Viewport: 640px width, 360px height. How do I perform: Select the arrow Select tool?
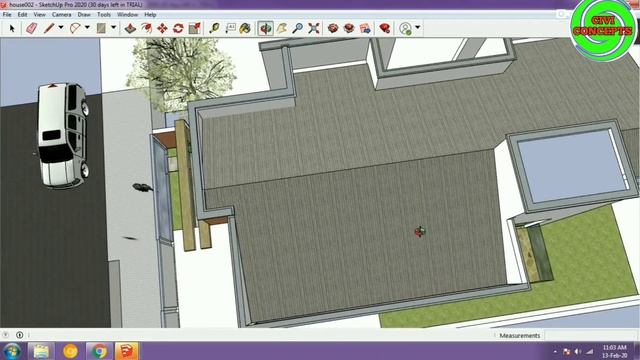pyautogui.click(x=12, y=28)
